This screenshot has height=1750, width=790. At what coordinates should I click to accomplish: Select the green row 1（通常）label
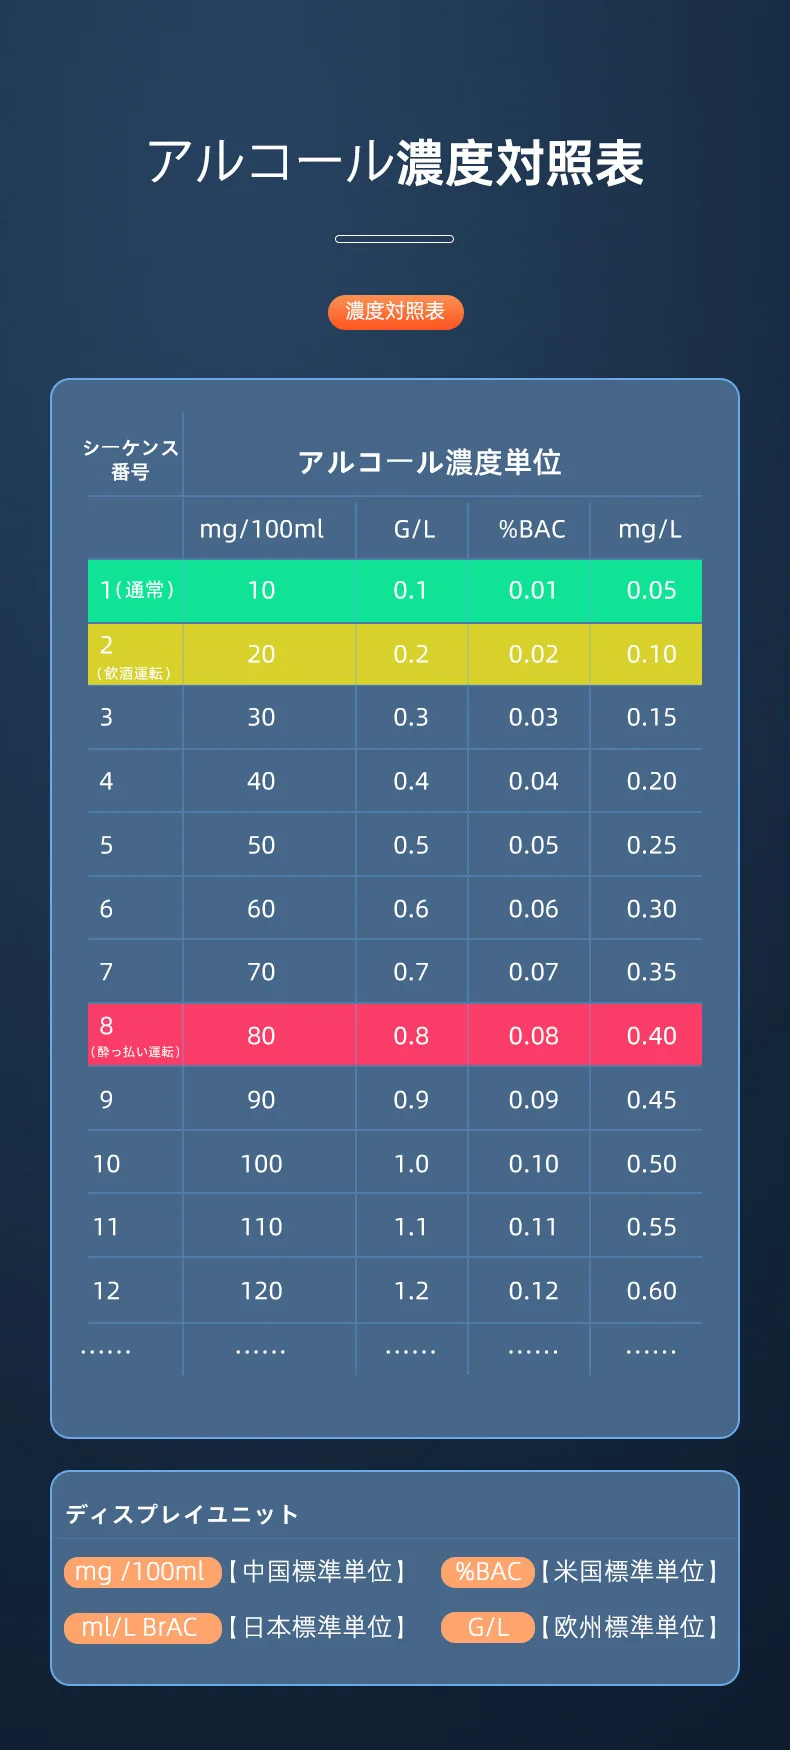(137, 590)
